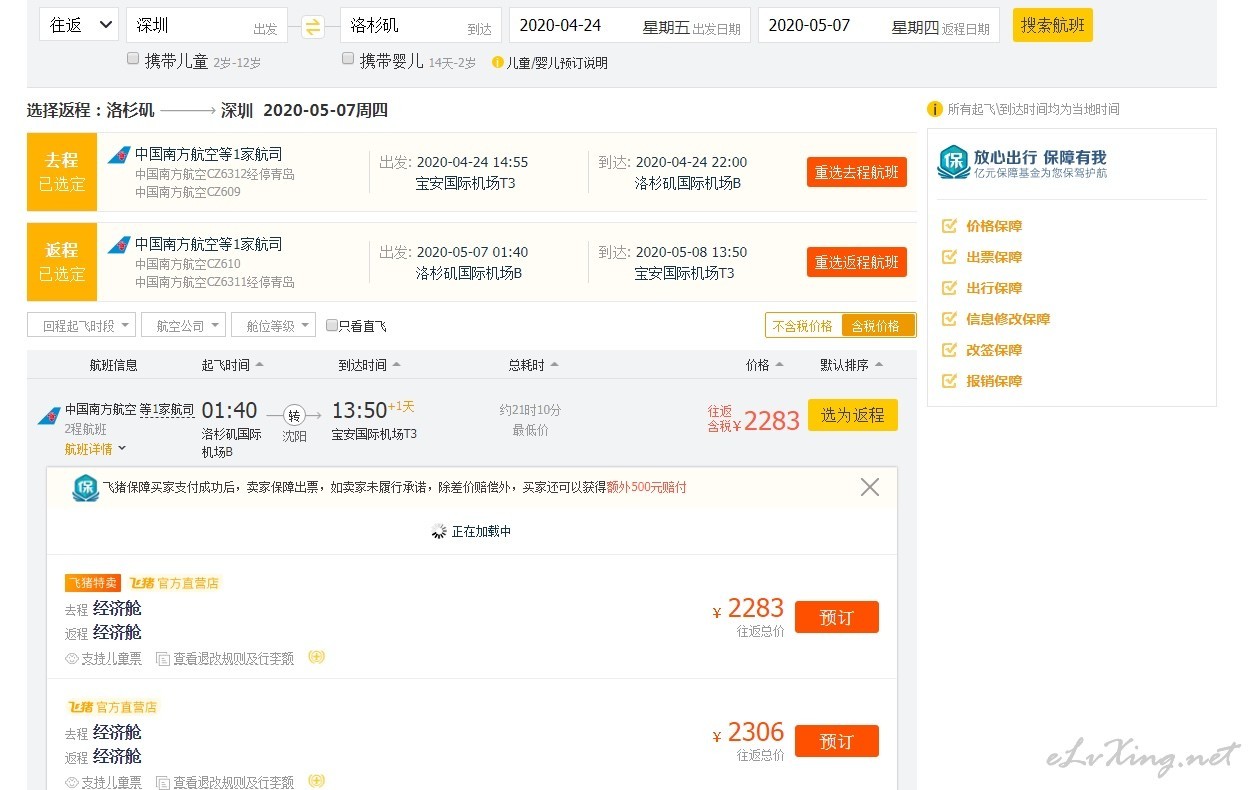
Task: Click the document icon of ¥2283 refund rules
Action: point(163,659)
